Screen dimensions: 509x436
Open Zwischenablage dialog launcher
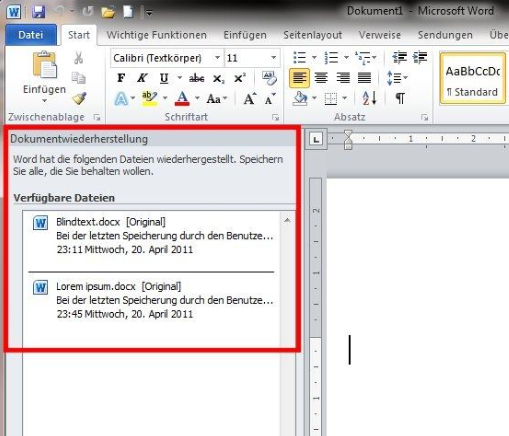point(97,117)
